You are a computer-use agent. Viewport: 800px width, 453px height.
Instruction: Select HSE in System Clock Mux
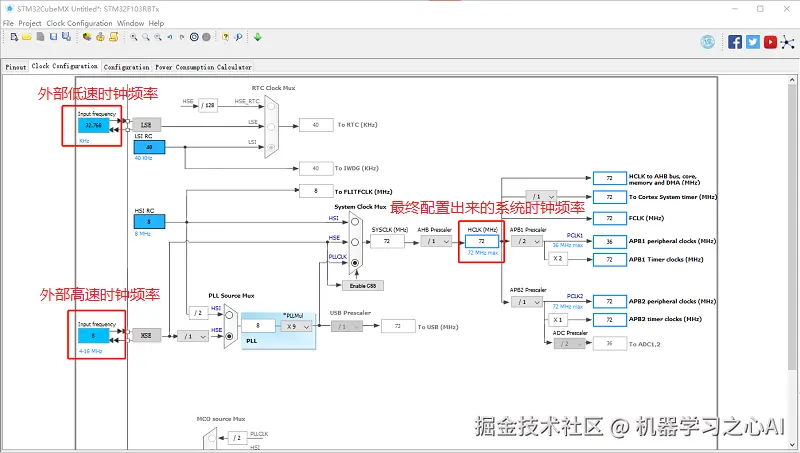(355, 242)
